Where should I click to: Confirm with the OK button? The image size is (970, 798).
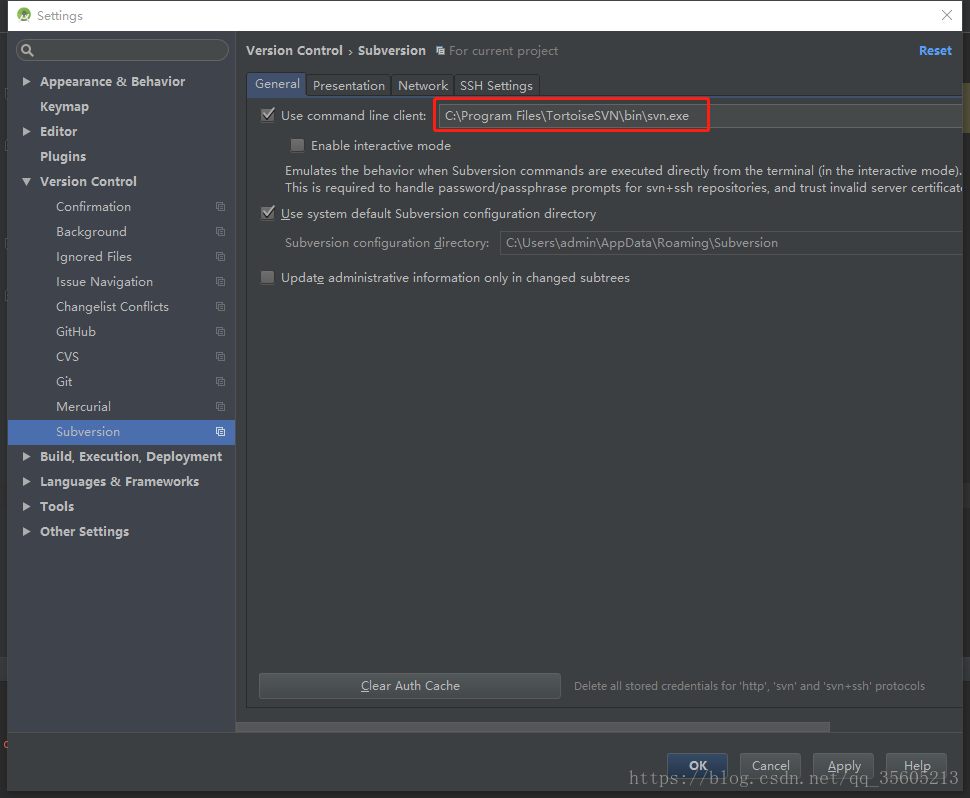697,765
